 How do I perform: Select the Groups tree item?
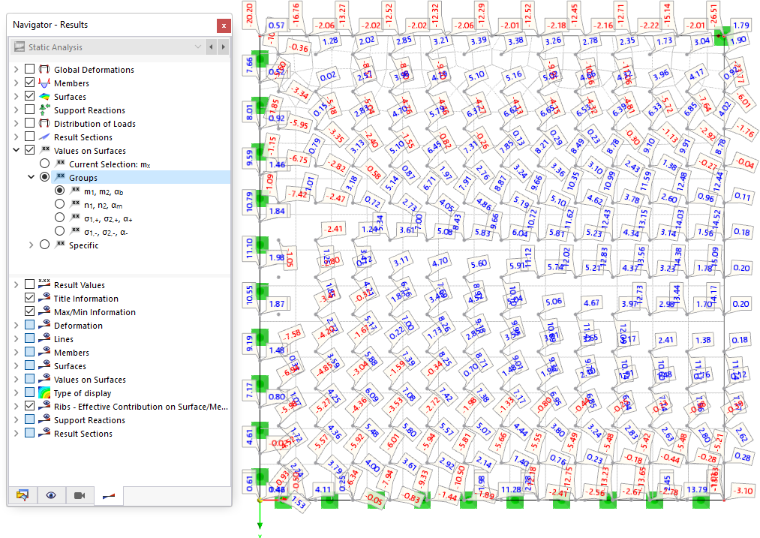click(83, 177)
